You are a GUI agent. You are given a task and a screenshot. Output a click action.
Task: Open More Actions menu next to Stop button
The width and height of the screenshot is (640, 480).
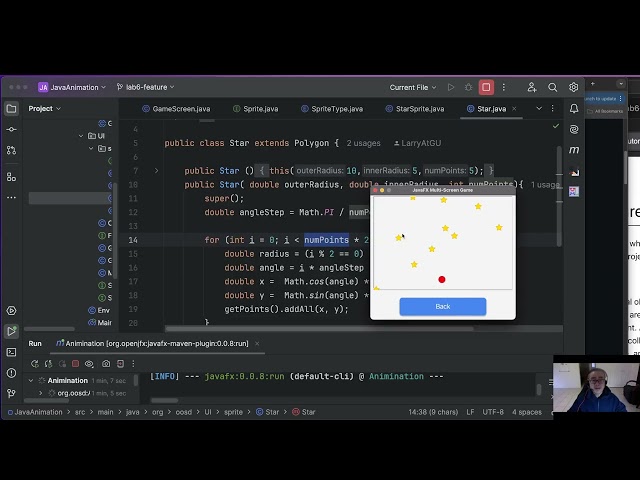(x=504, y=87)
